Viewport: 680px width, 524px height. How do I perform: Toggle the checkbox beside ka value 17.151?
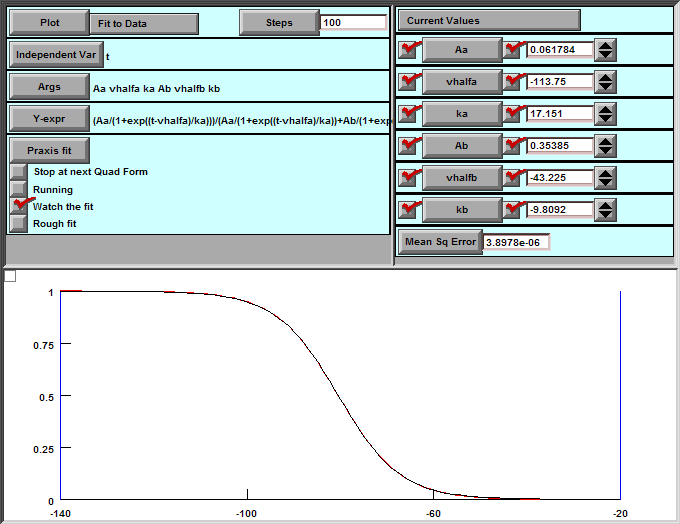coord(513,114)
